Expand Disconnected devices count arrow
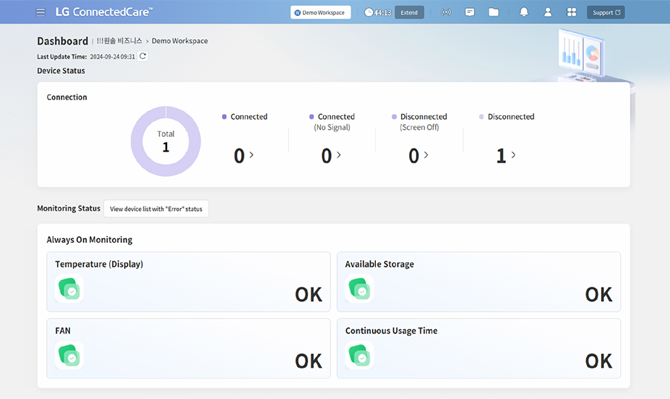Image resolution: width=670 pixels, height=399 pixels. pos(513,155)
